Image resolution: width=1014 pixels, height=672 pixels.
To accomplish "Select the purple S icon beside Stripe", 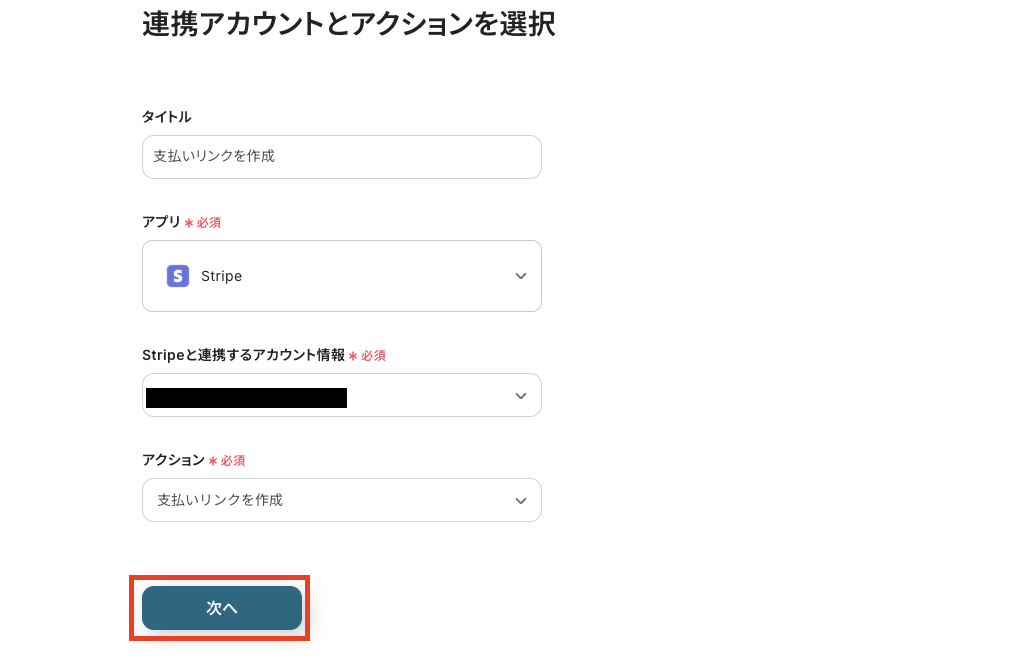I will click(177, 276).
